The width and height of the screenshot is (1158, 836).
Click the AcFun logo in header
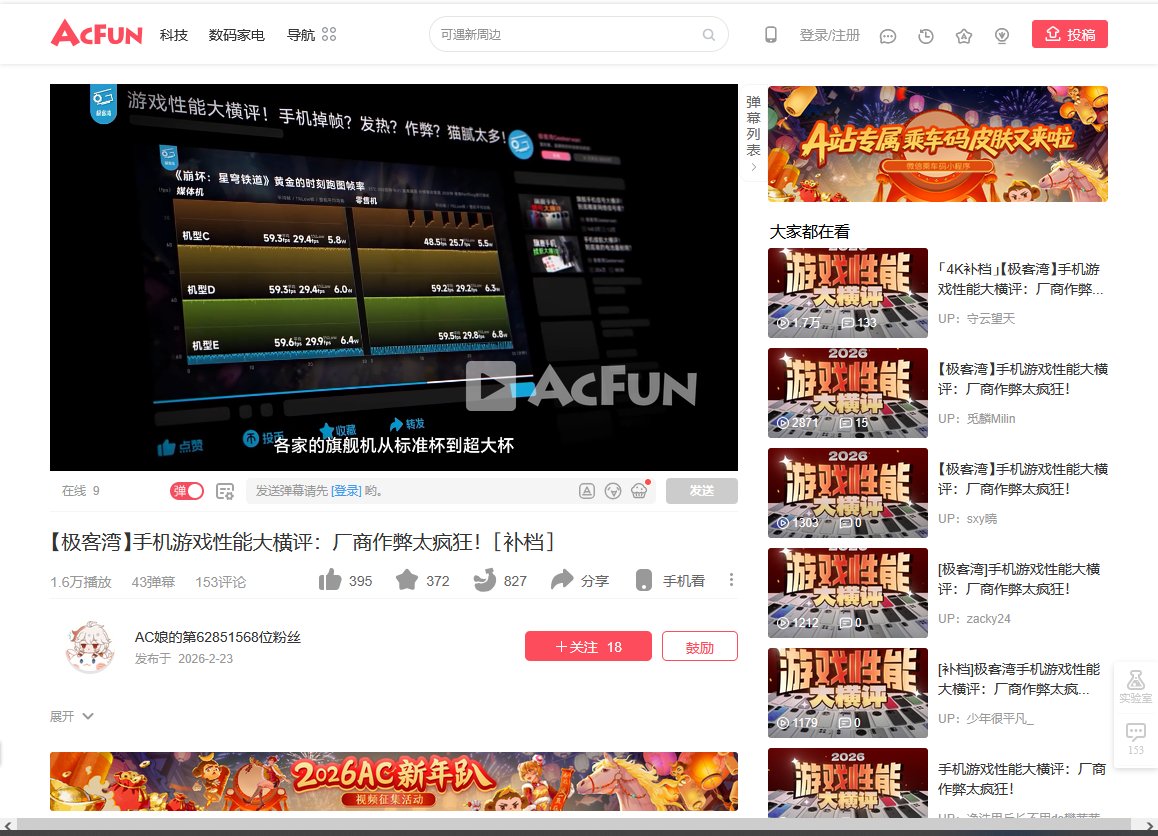tap(97, 33)
